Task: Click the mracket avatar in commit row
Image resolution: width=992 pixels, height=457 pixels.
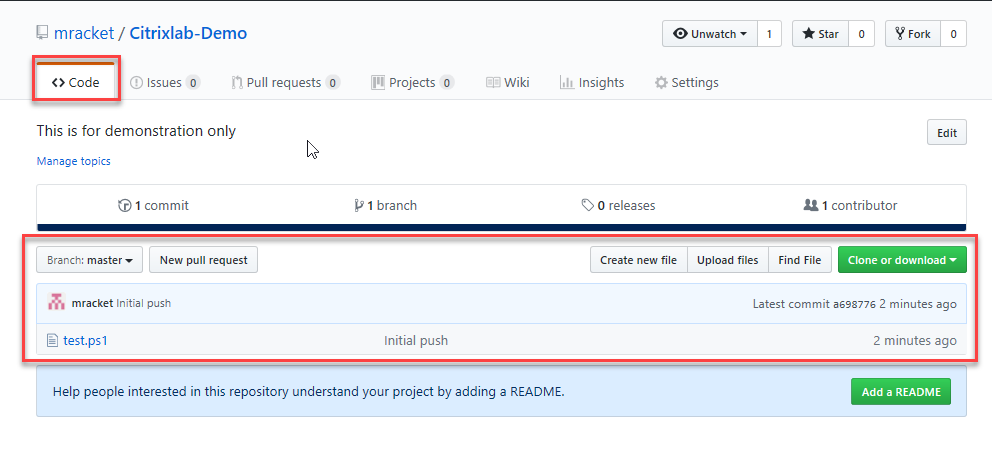Action: (x=56, y=303)
